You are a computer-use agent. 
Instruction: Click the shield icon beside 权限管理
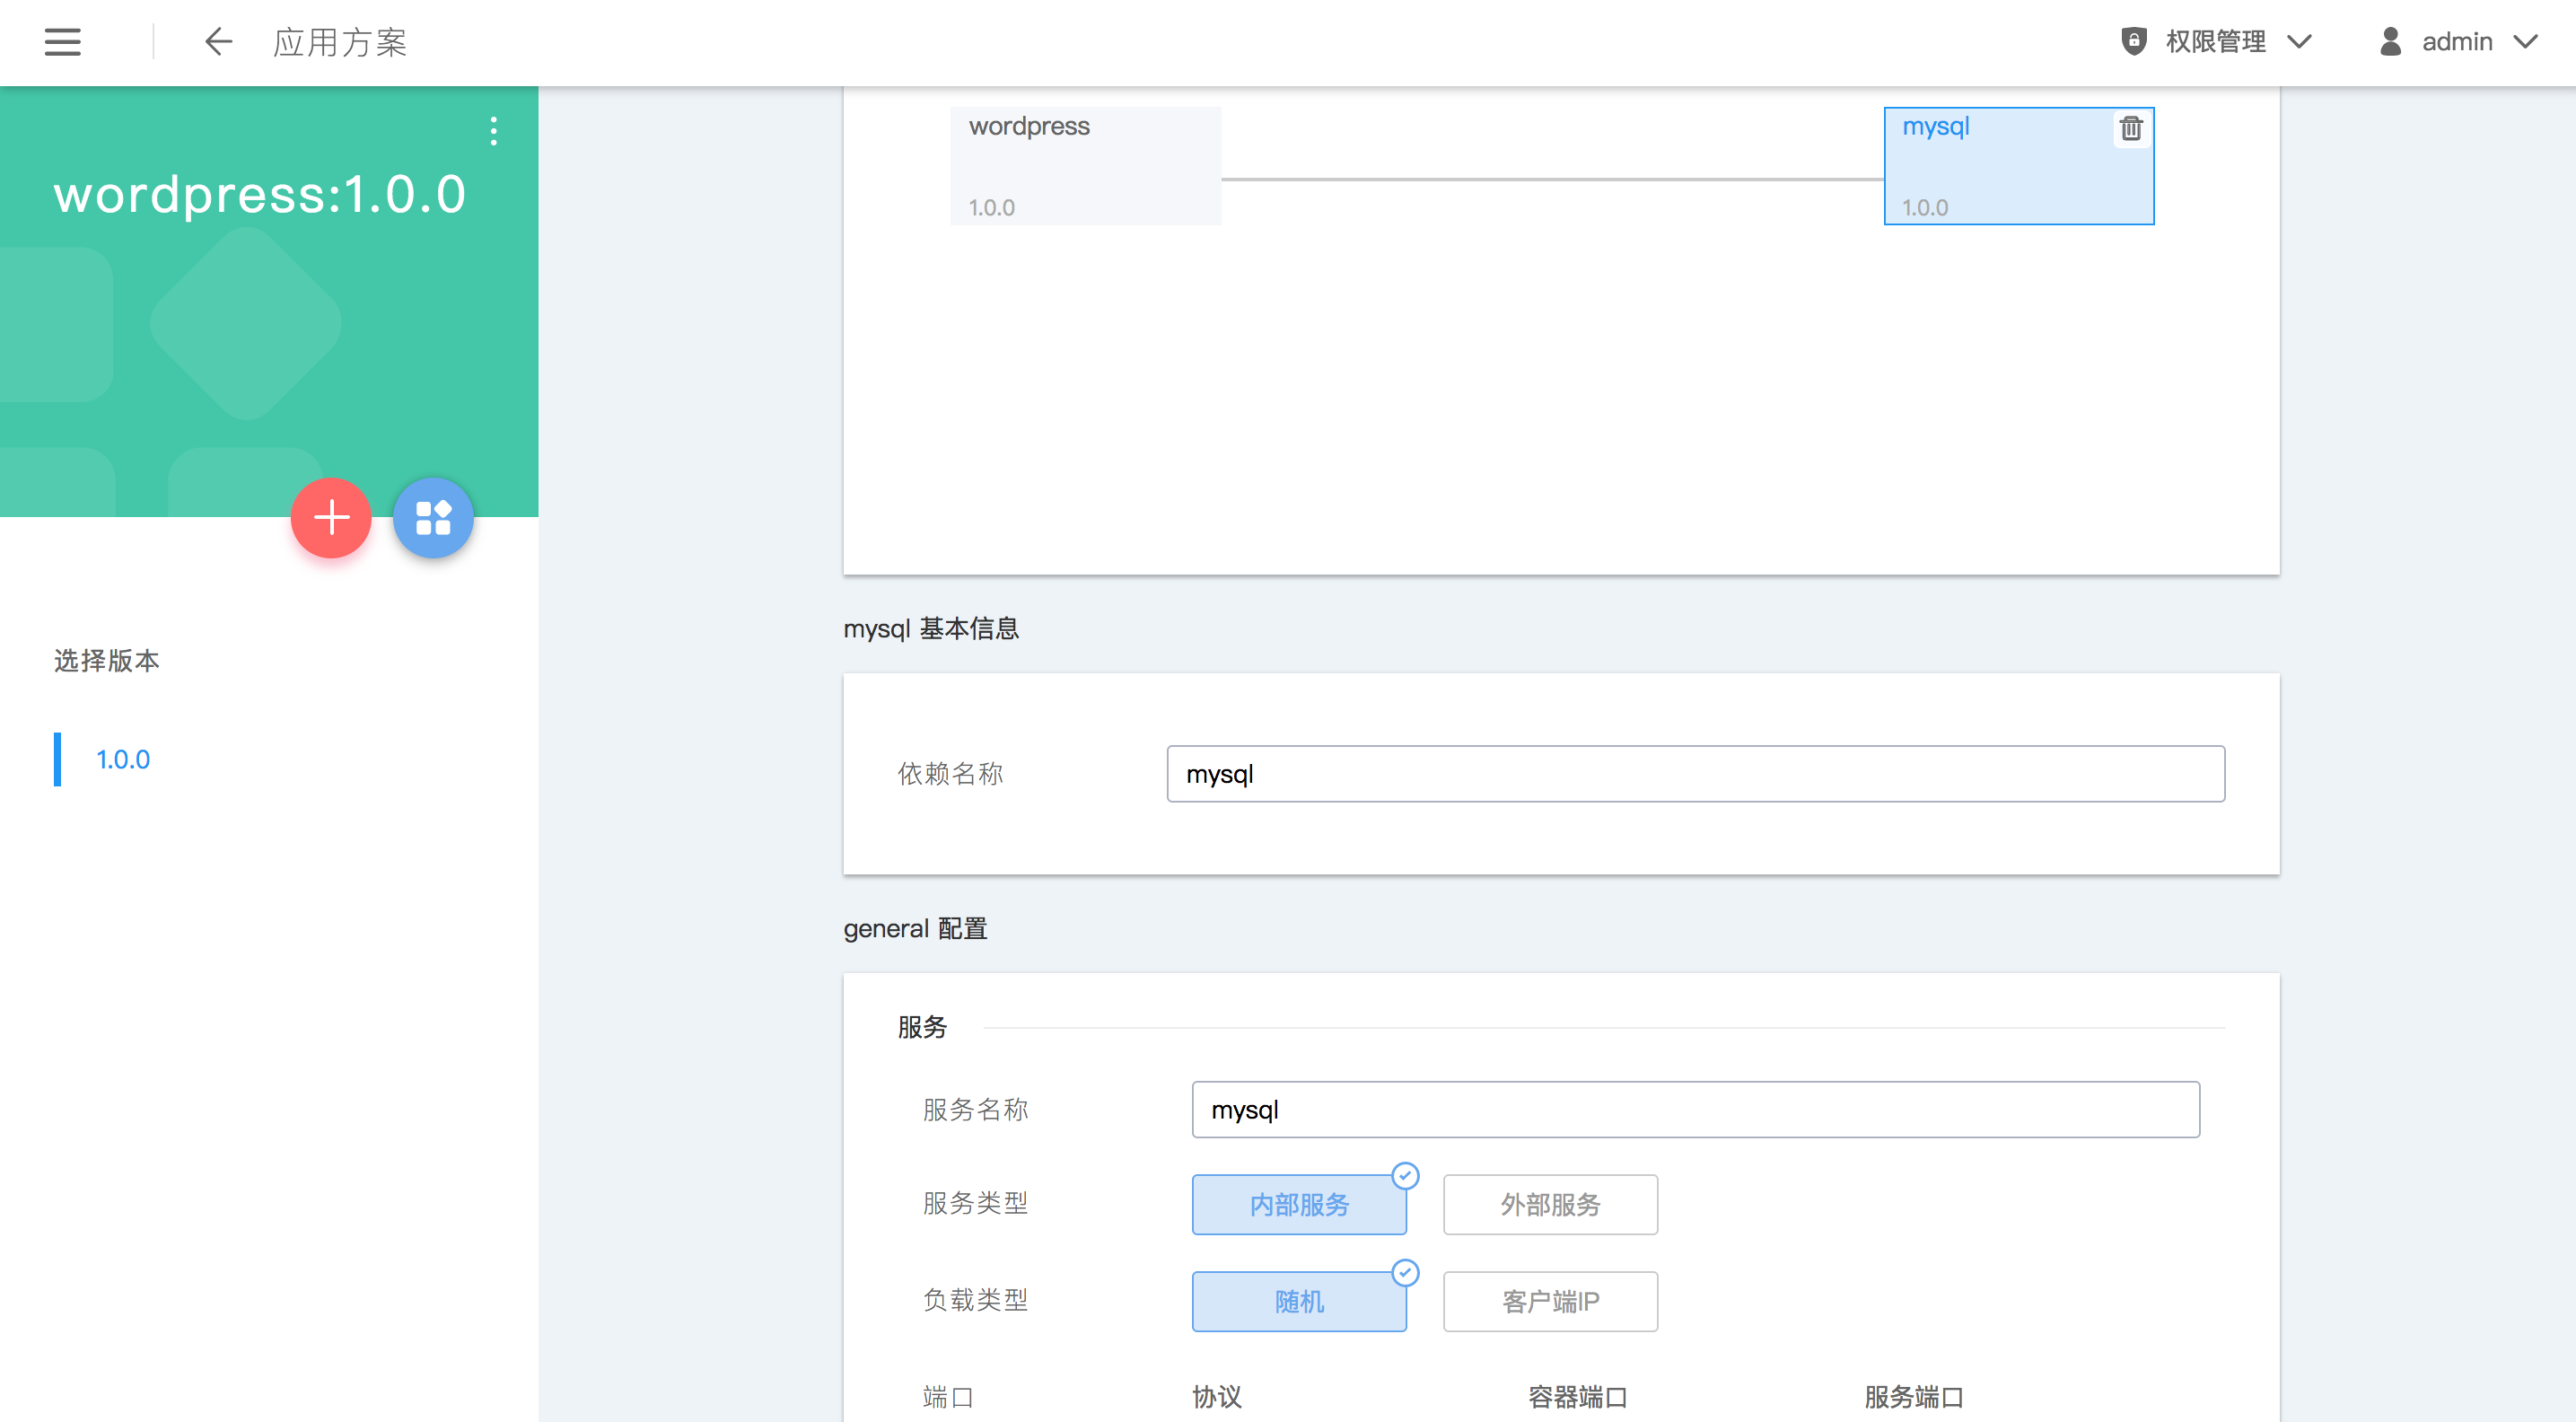coord(2133,41)
